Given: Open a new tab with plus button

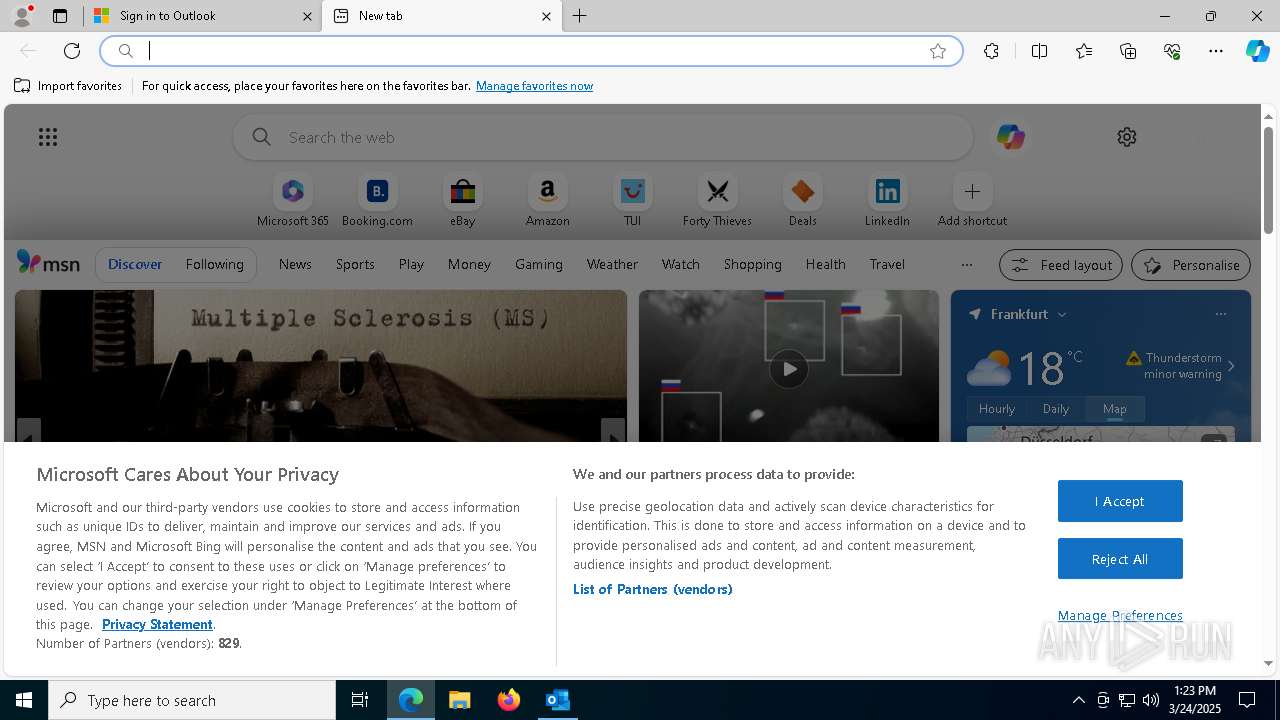Looking at the screenshot, I should point(580,16).
